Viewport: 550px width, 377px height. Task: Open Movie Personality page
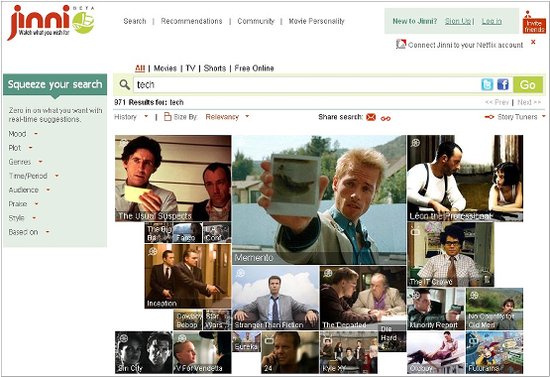316,21
